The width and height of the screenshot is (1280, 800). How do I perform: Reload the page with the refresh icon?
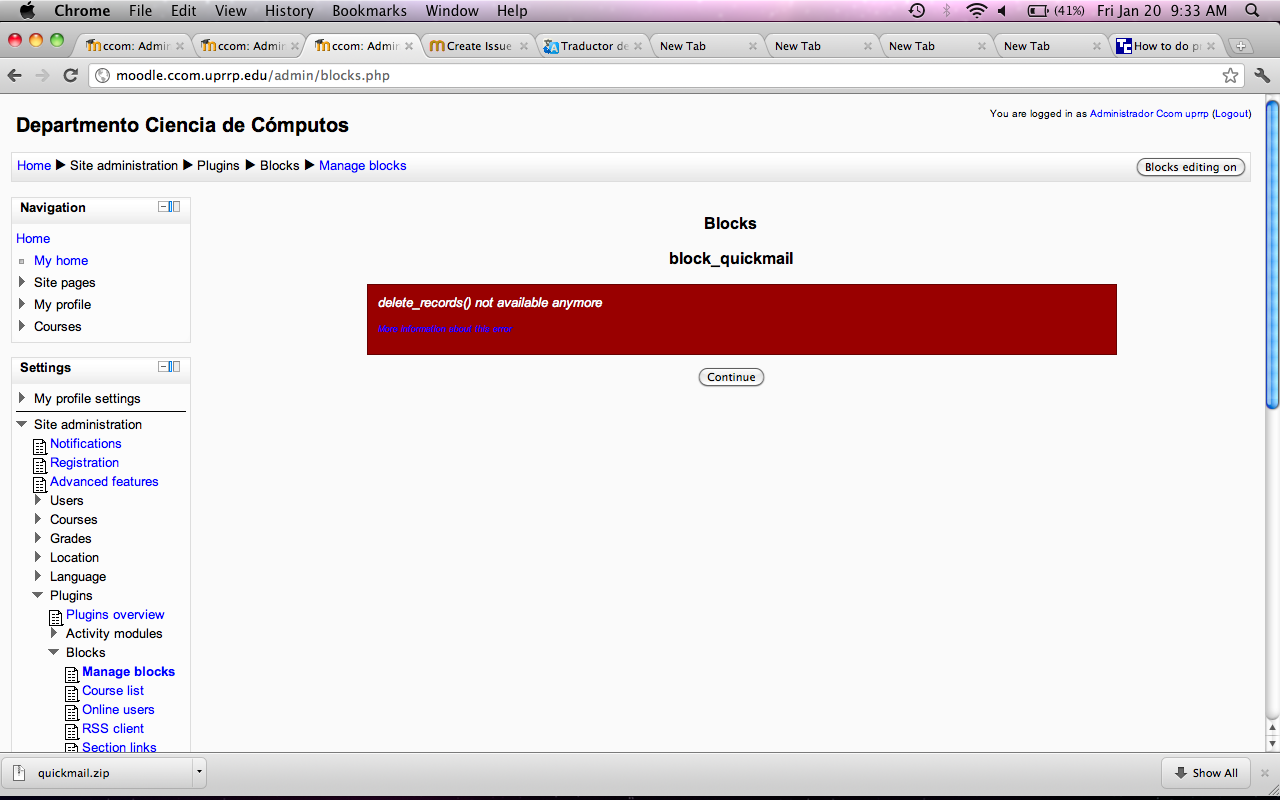(x=70, y=75)
